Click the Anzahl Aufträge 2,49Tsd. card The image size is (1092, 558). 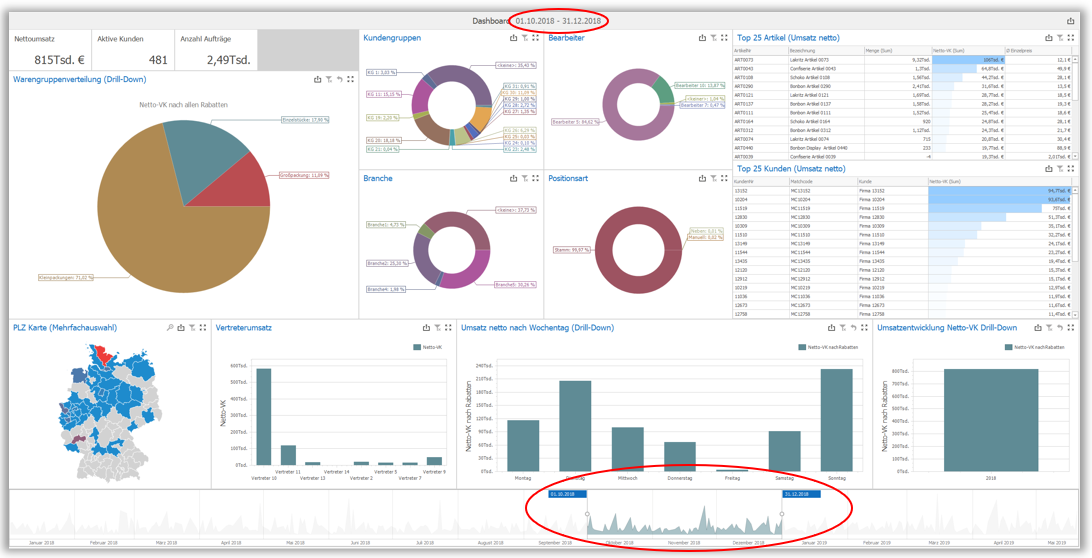[216, 49]
